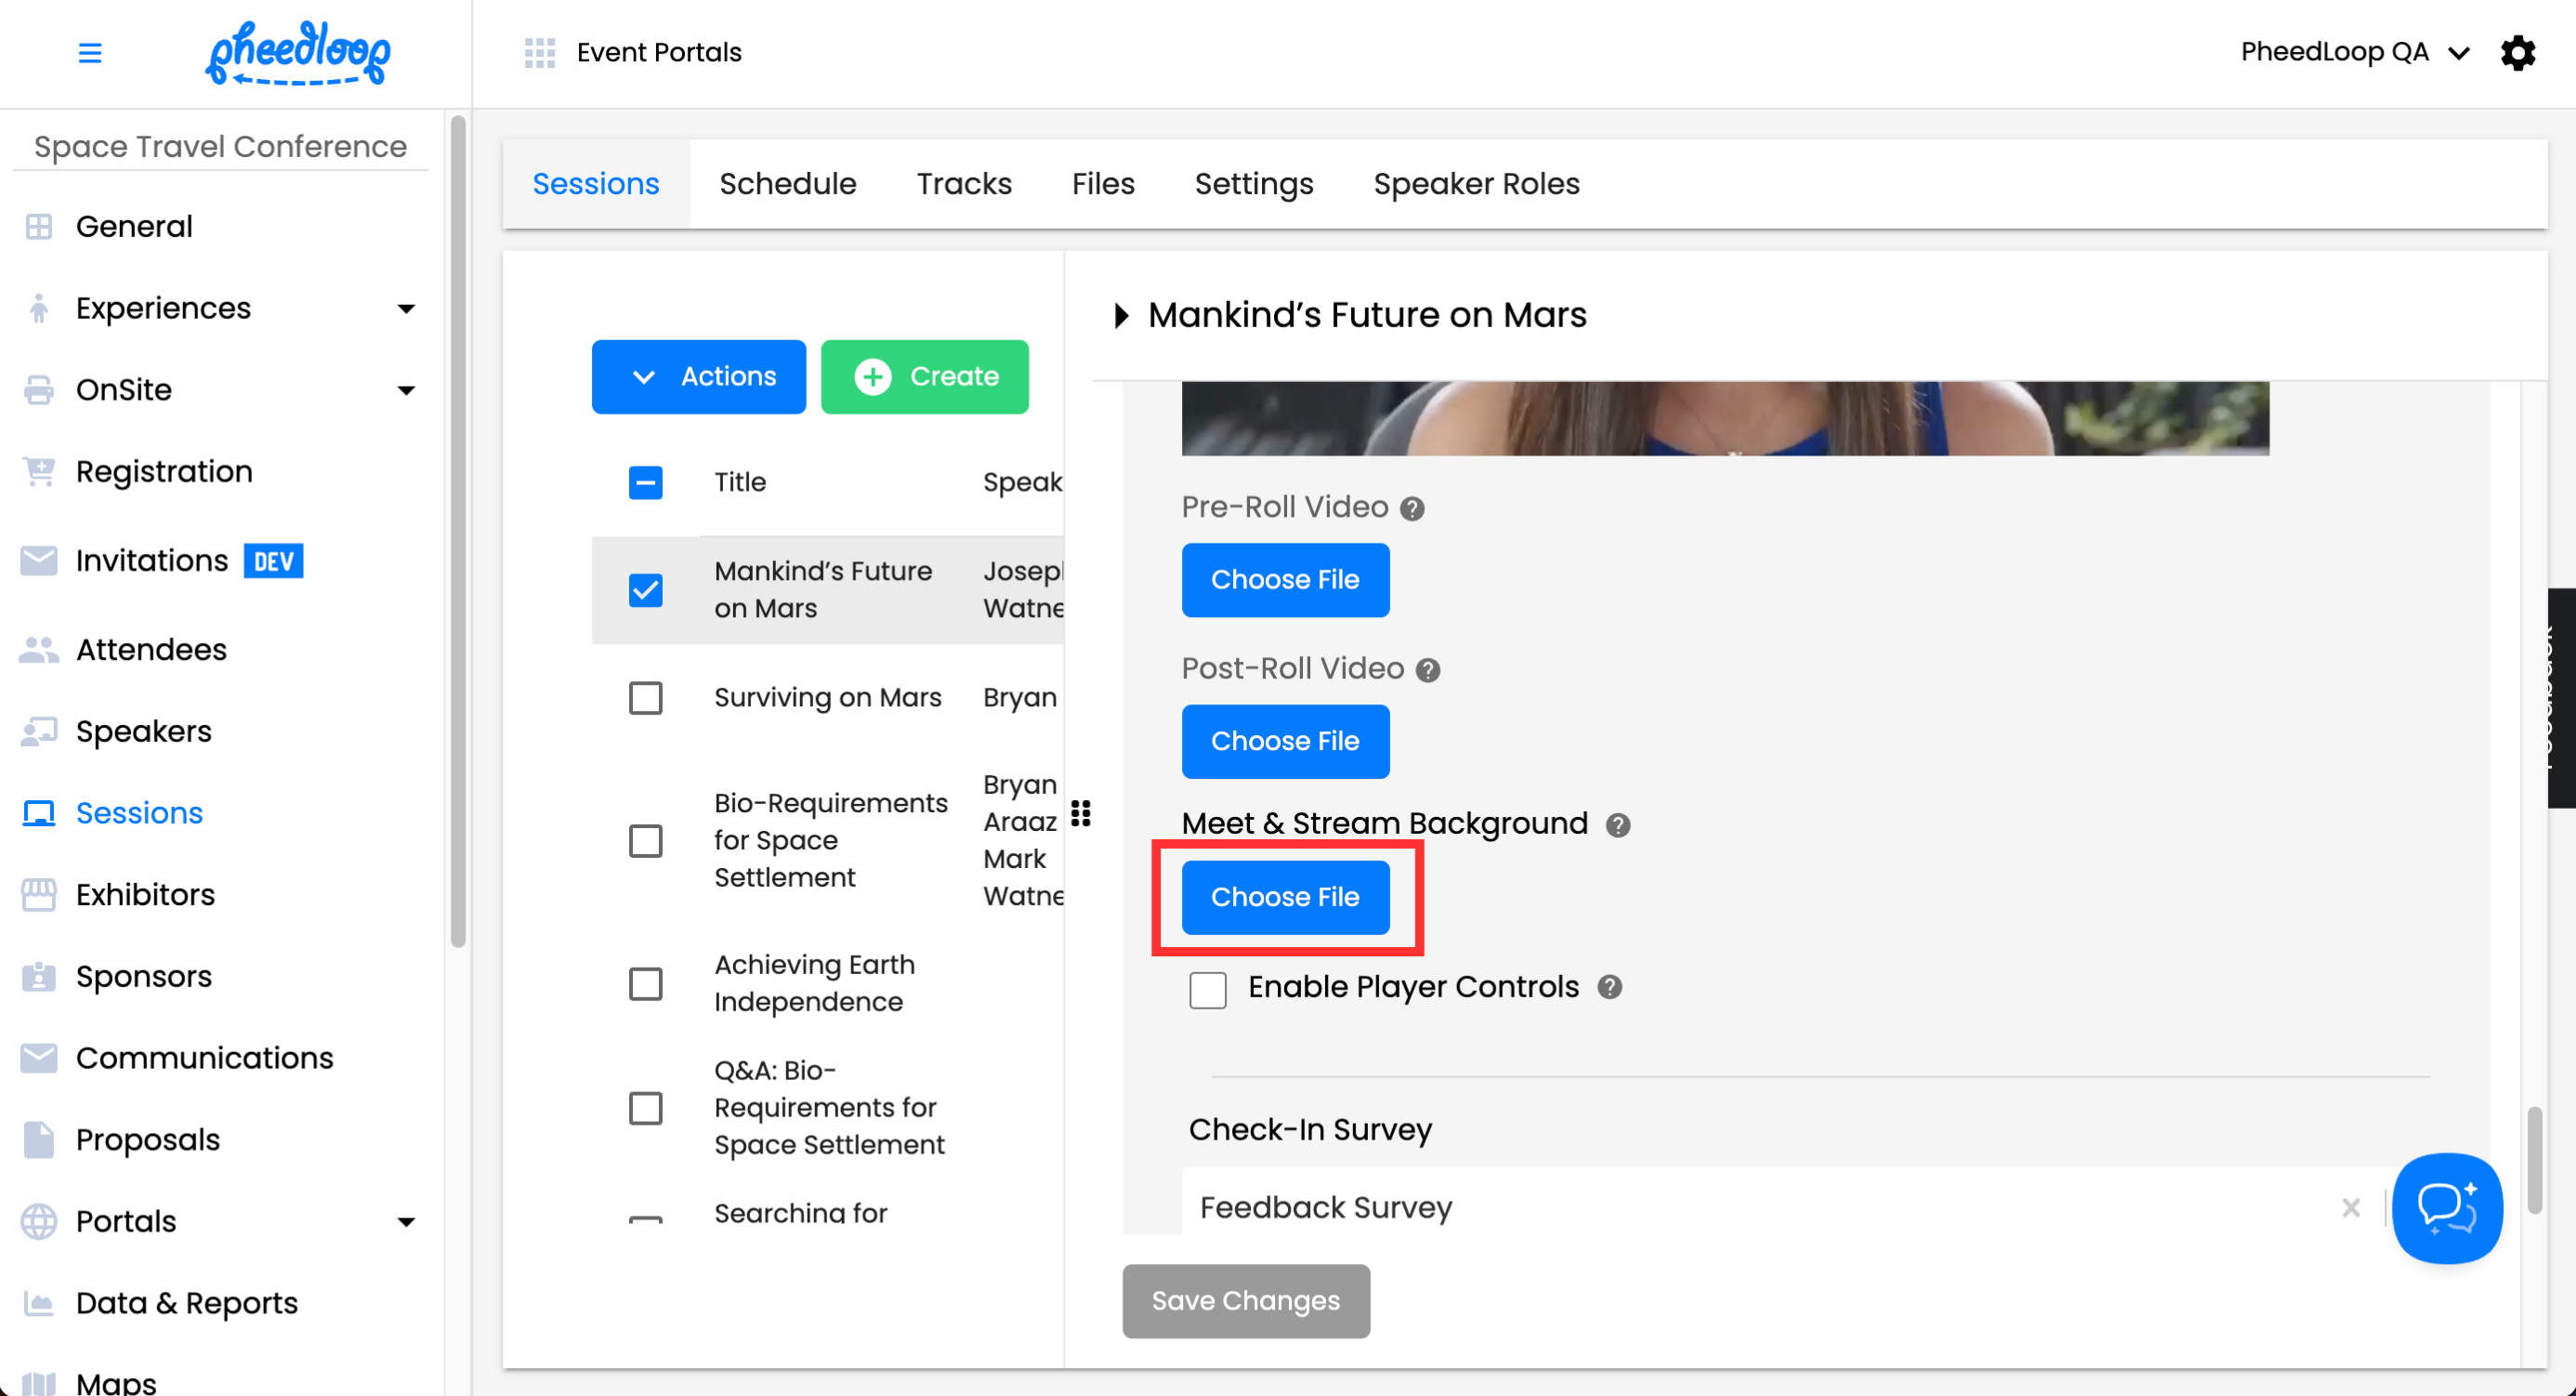Image resolution: width=2576 pixels, height=1396 pixels.
Task: Choose File for Meet & Stream Background
Action: 1284,897
